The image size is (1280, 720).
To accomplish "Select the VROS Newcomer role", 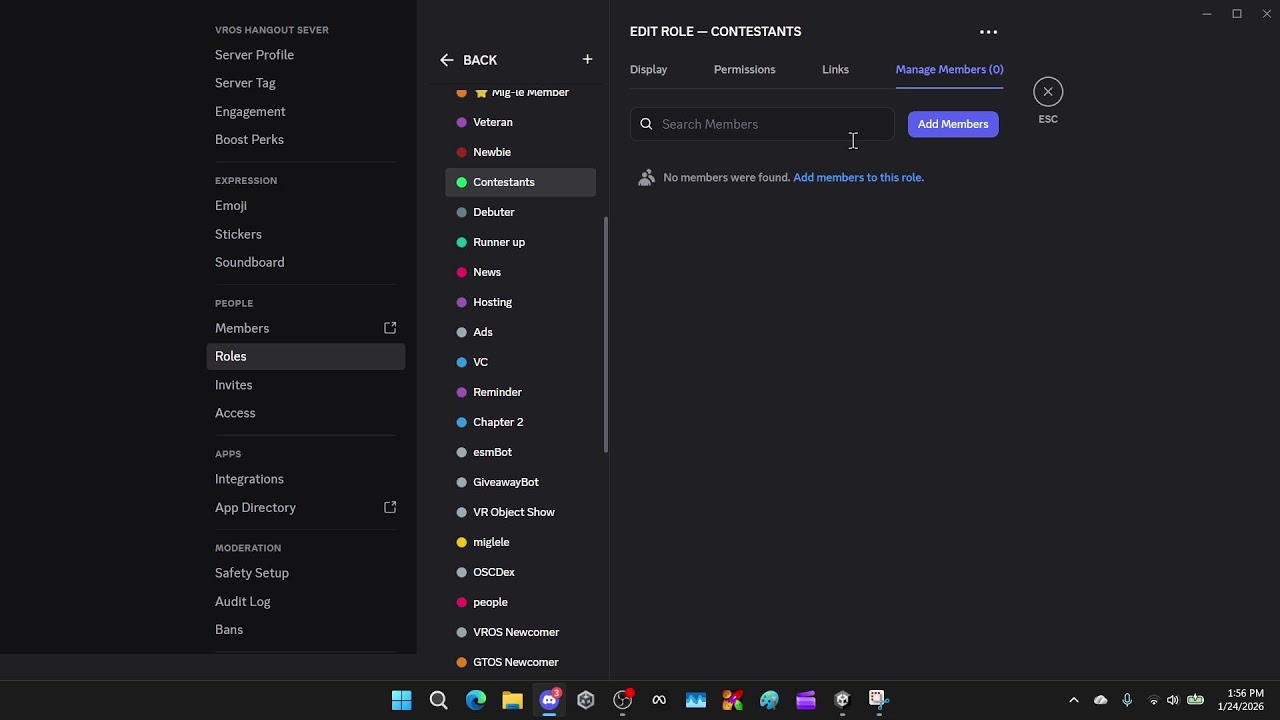I will (520, 632).
